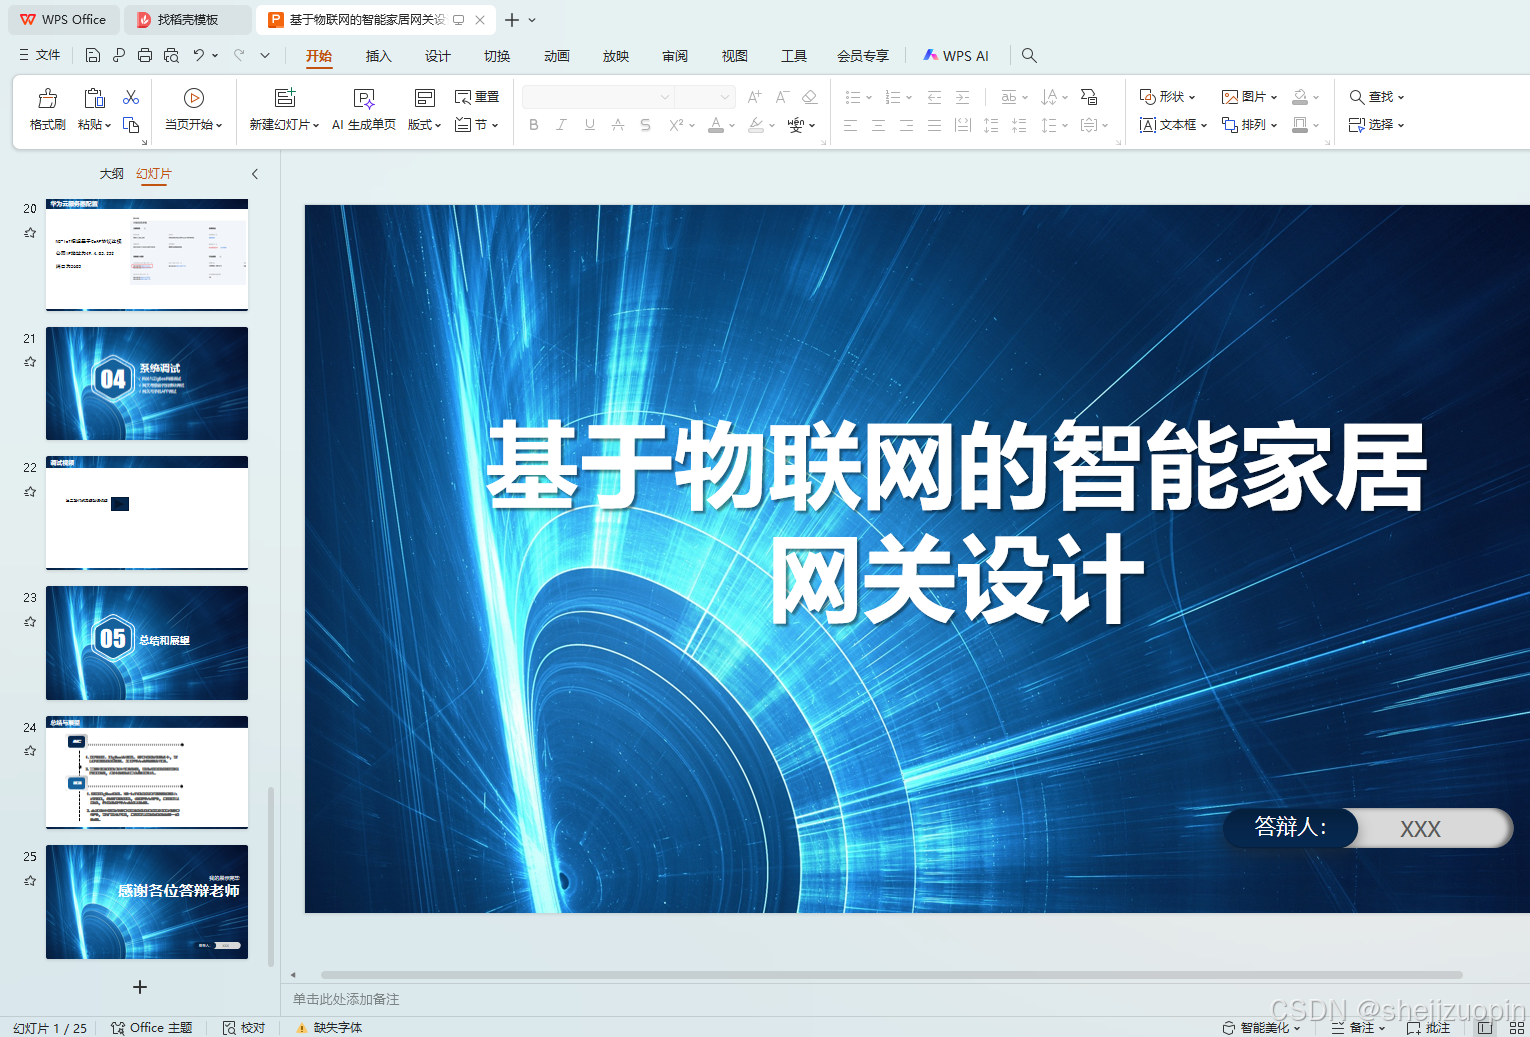Click the convert to smart graphic icon
The width and height of the screenshot is (1530, 1037).
[1089, 97]
